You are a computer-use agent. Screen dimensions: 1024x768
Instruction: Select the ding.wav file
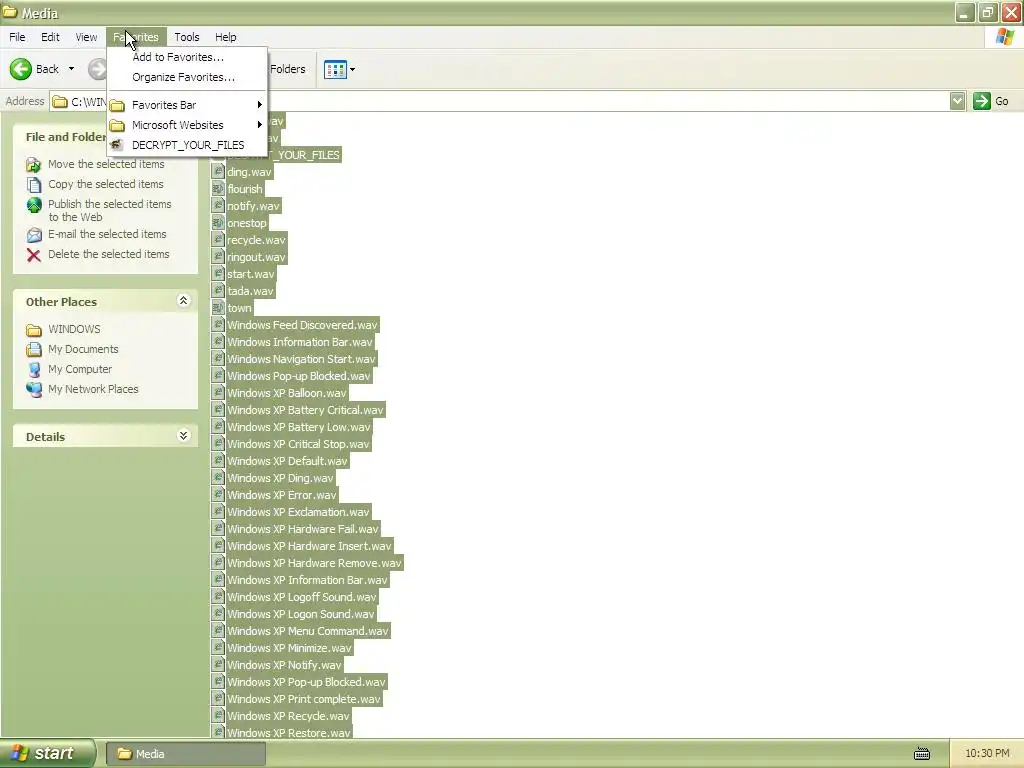point(249,172)
